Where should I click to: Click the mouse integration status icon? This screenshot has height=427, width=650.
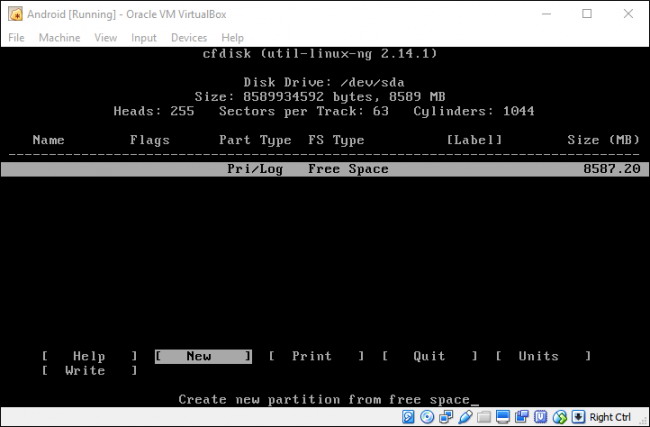(561, 417)
